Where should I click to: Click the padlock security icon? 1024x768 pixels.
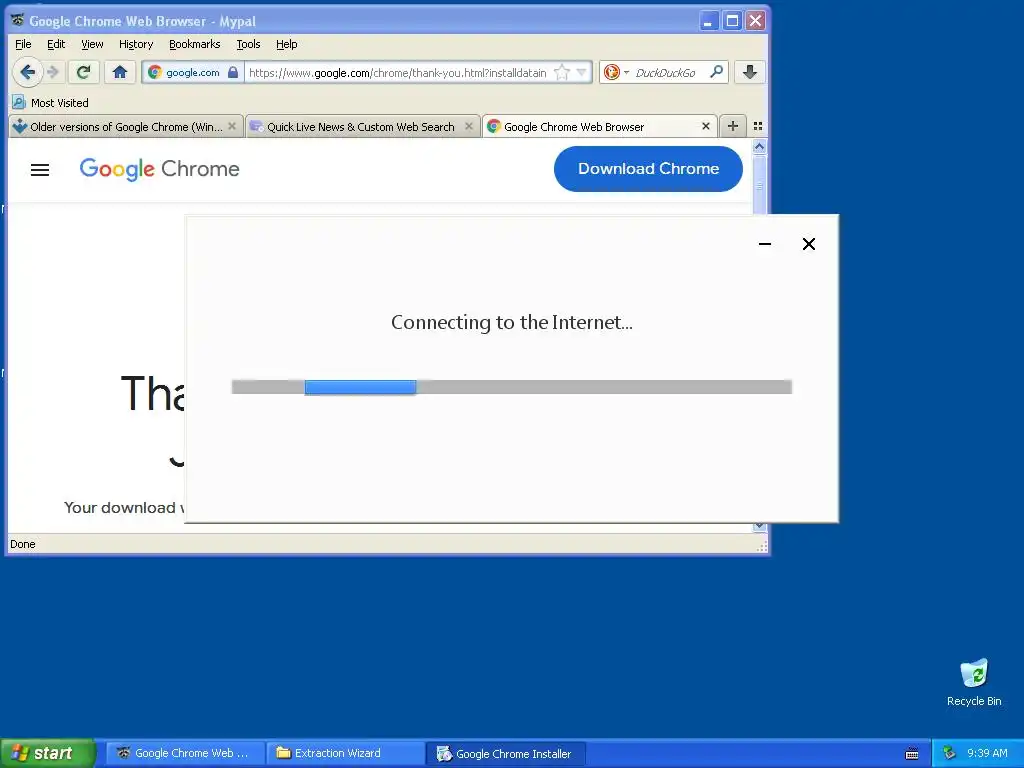coord(233,72)
